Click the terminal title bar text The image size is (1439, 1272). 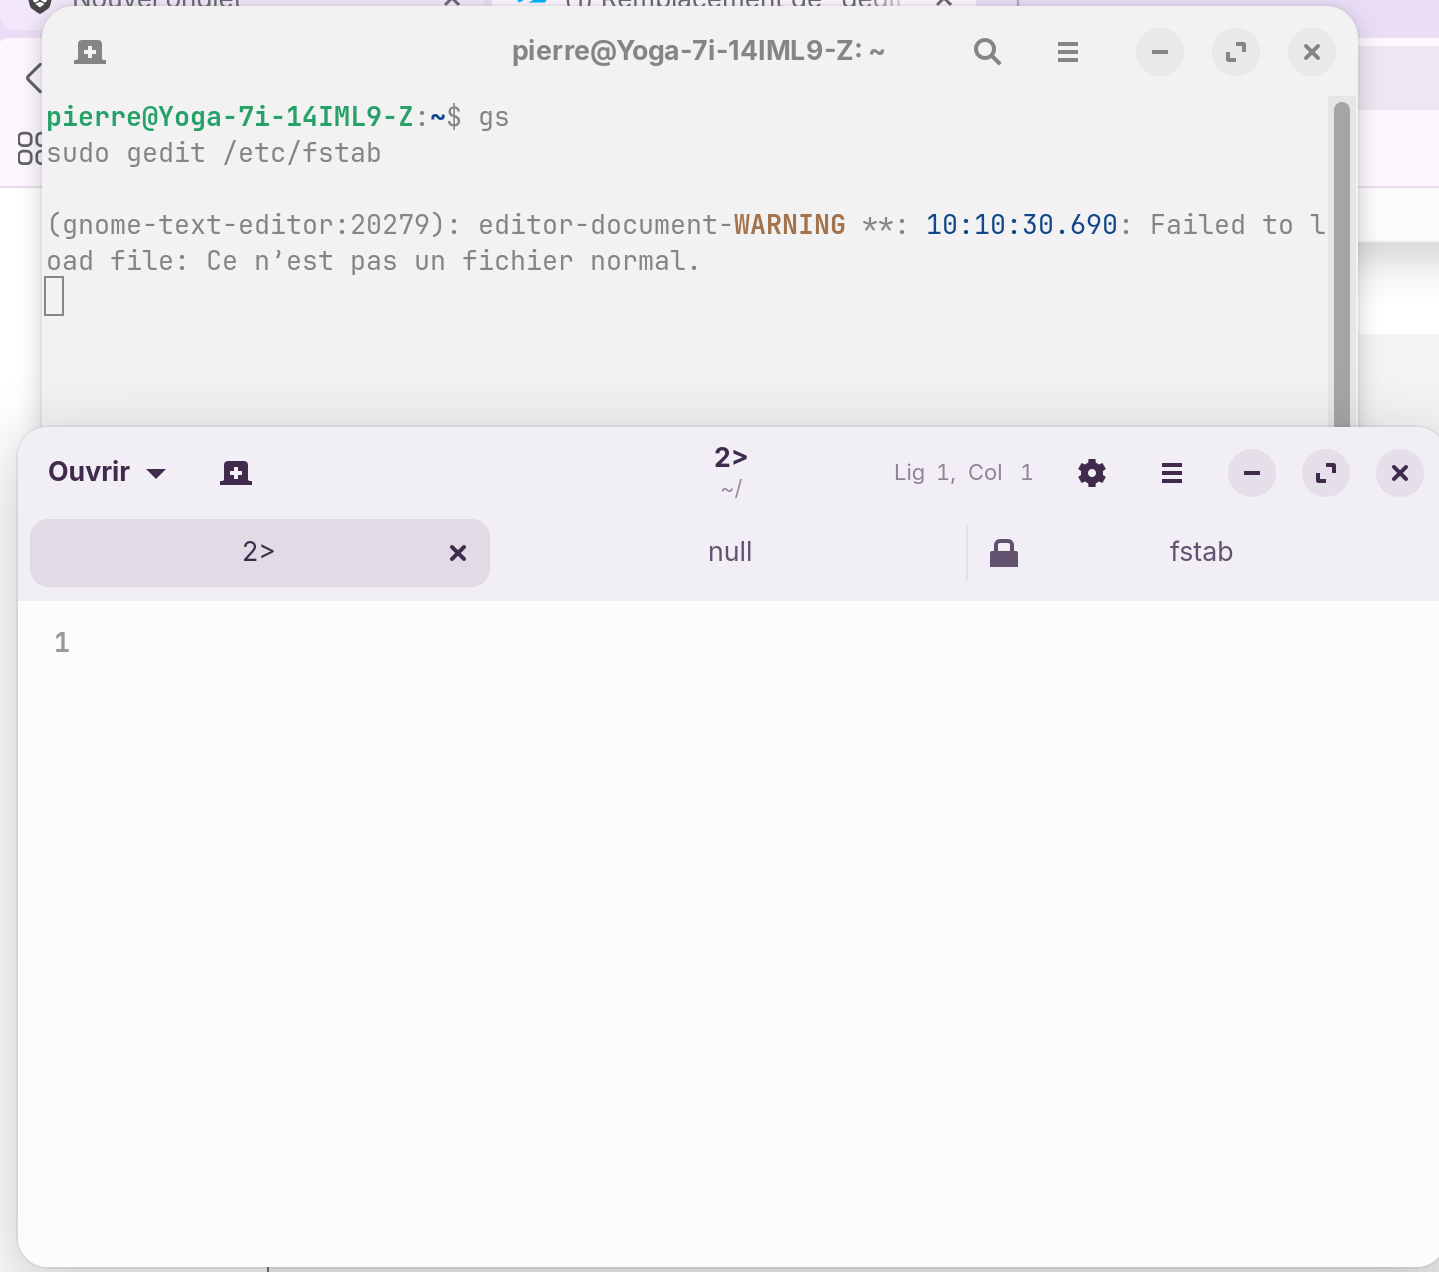coord(698,51)
